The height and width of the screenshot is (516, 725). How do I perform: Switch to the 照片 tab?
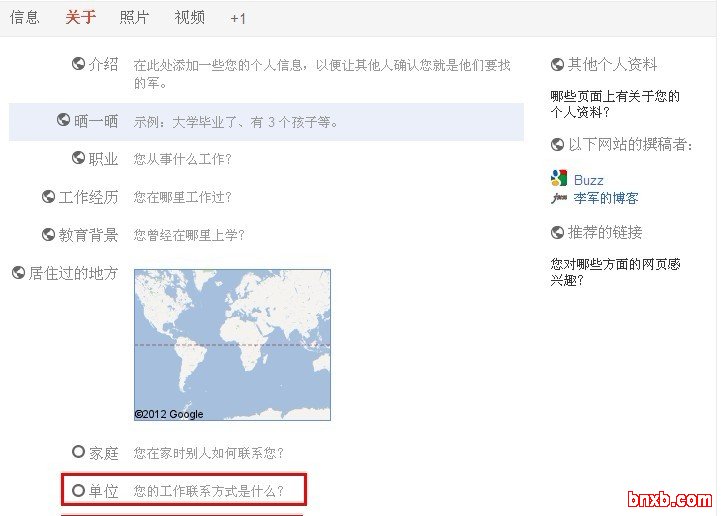tap(135, 18)
